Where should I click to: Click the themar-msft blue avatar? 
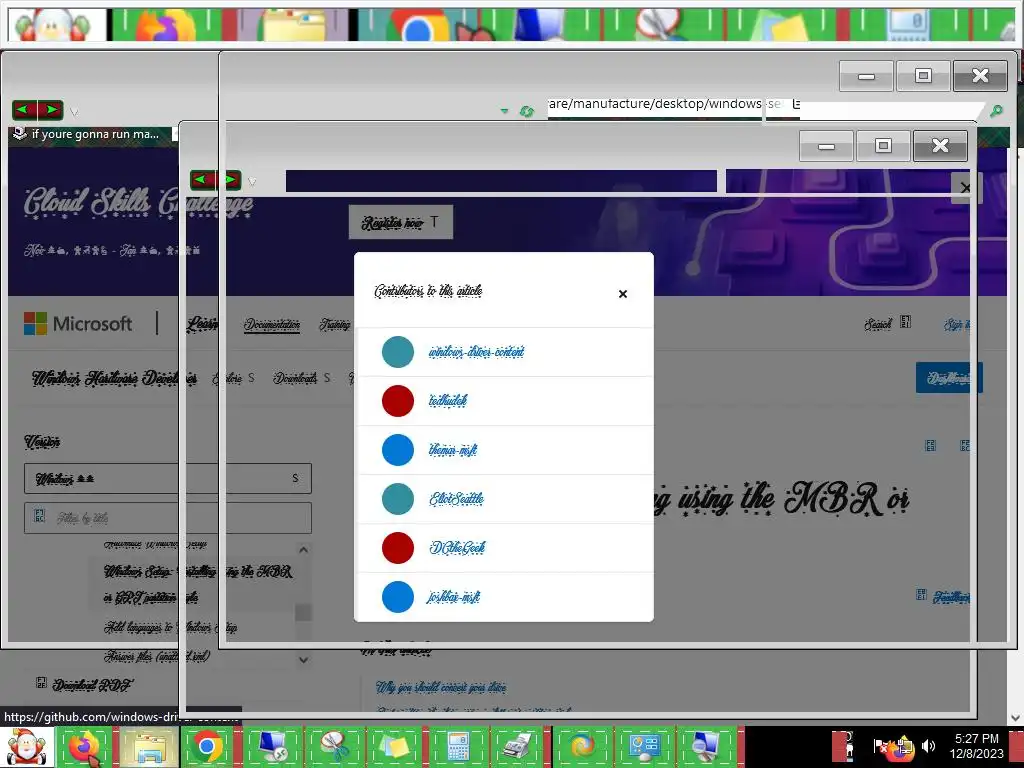398,449
